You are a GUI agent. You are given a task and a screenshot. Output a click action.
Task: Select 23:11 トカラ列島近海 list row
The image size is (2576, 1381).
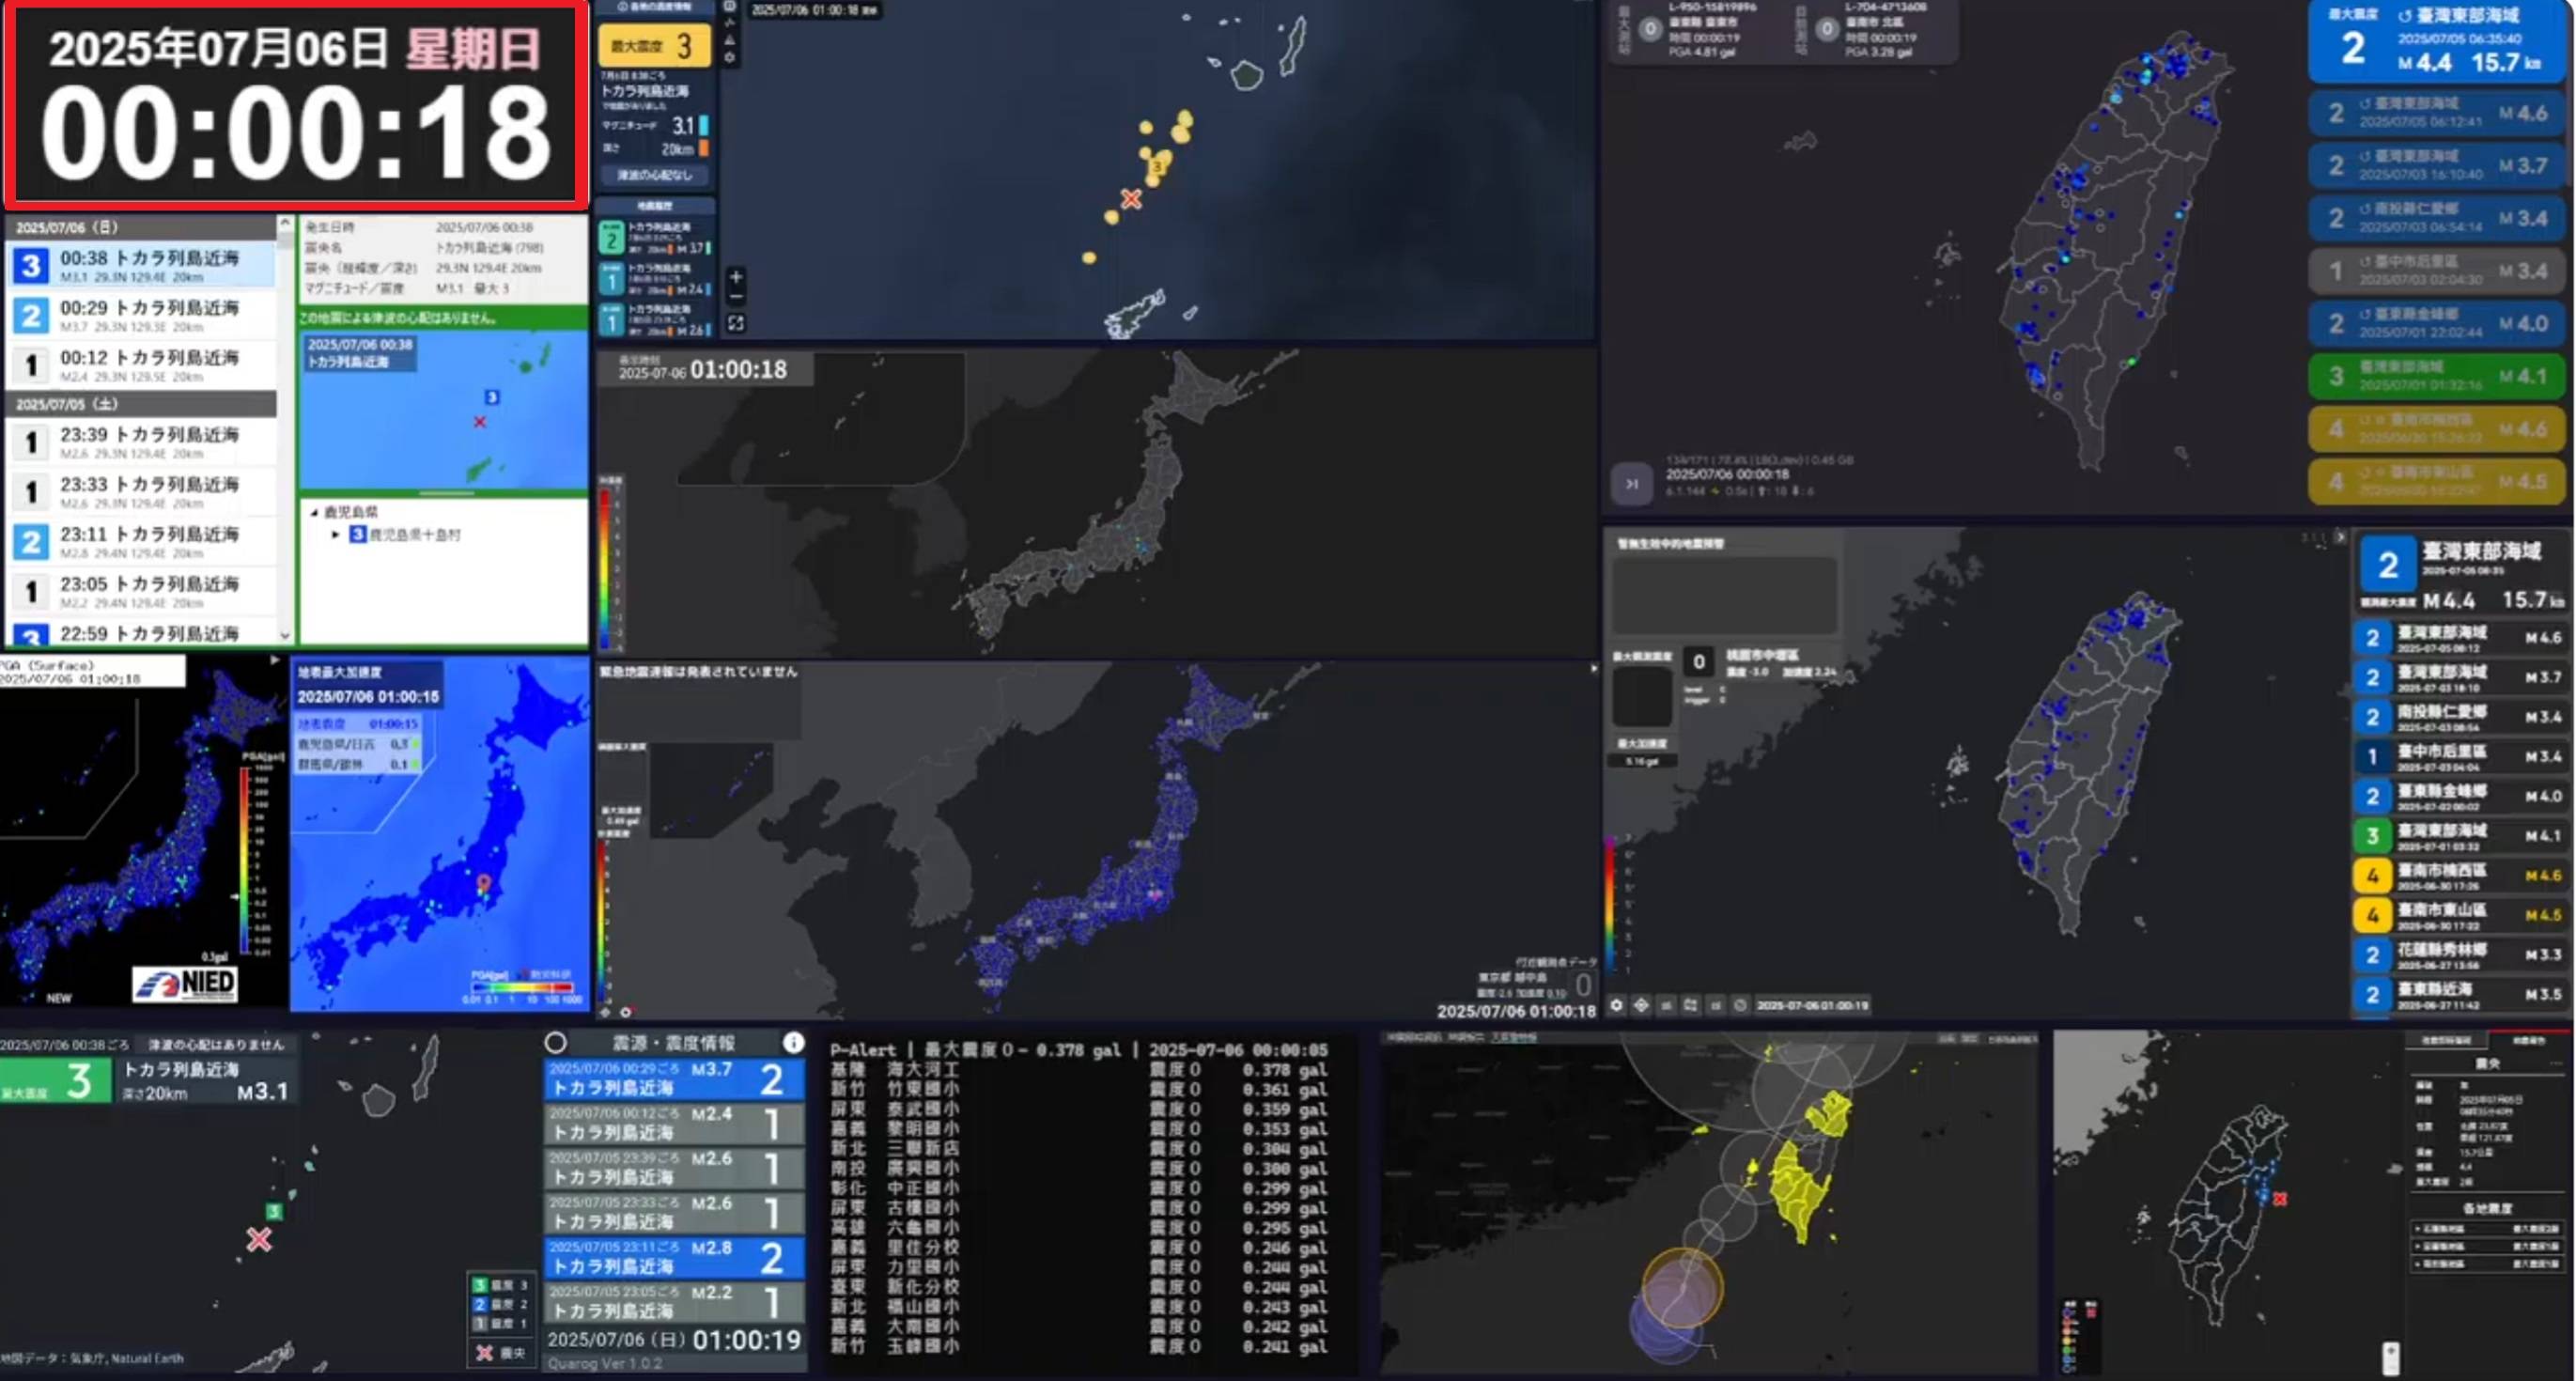(x=142, y=542)
